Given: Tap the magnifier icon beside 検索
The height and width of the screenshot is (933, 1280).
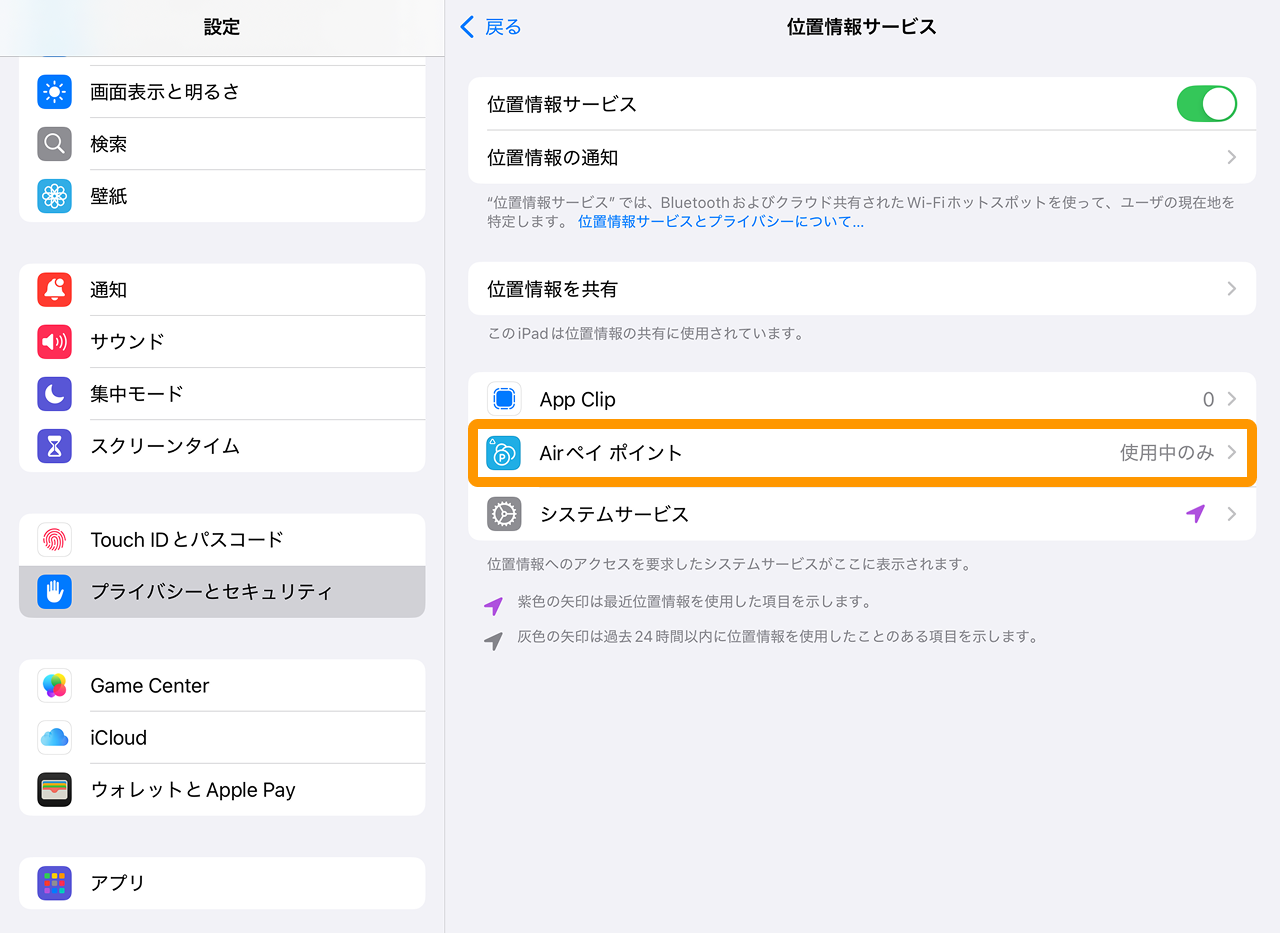Looking at the screenshot, I should [54, 144].
